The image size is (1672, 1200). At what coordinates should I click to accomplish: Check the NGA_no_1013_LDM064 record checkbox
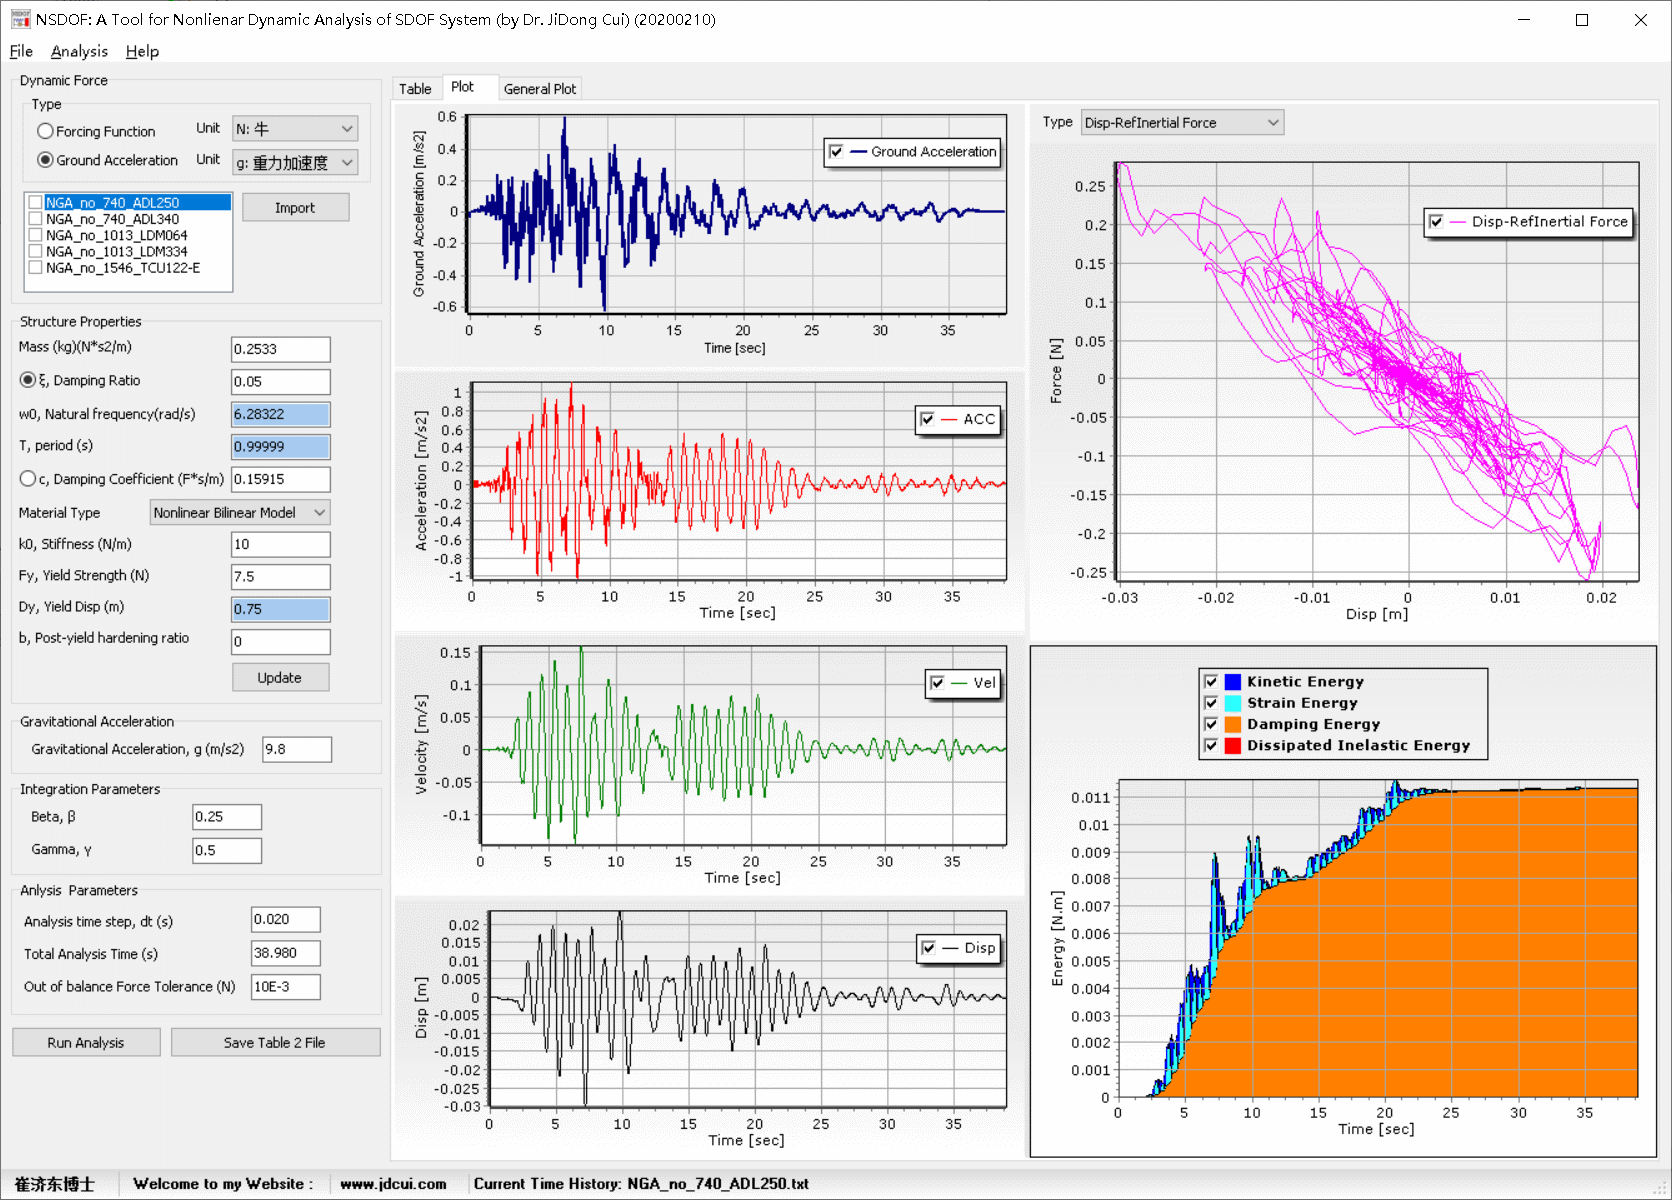coord(35,235)
